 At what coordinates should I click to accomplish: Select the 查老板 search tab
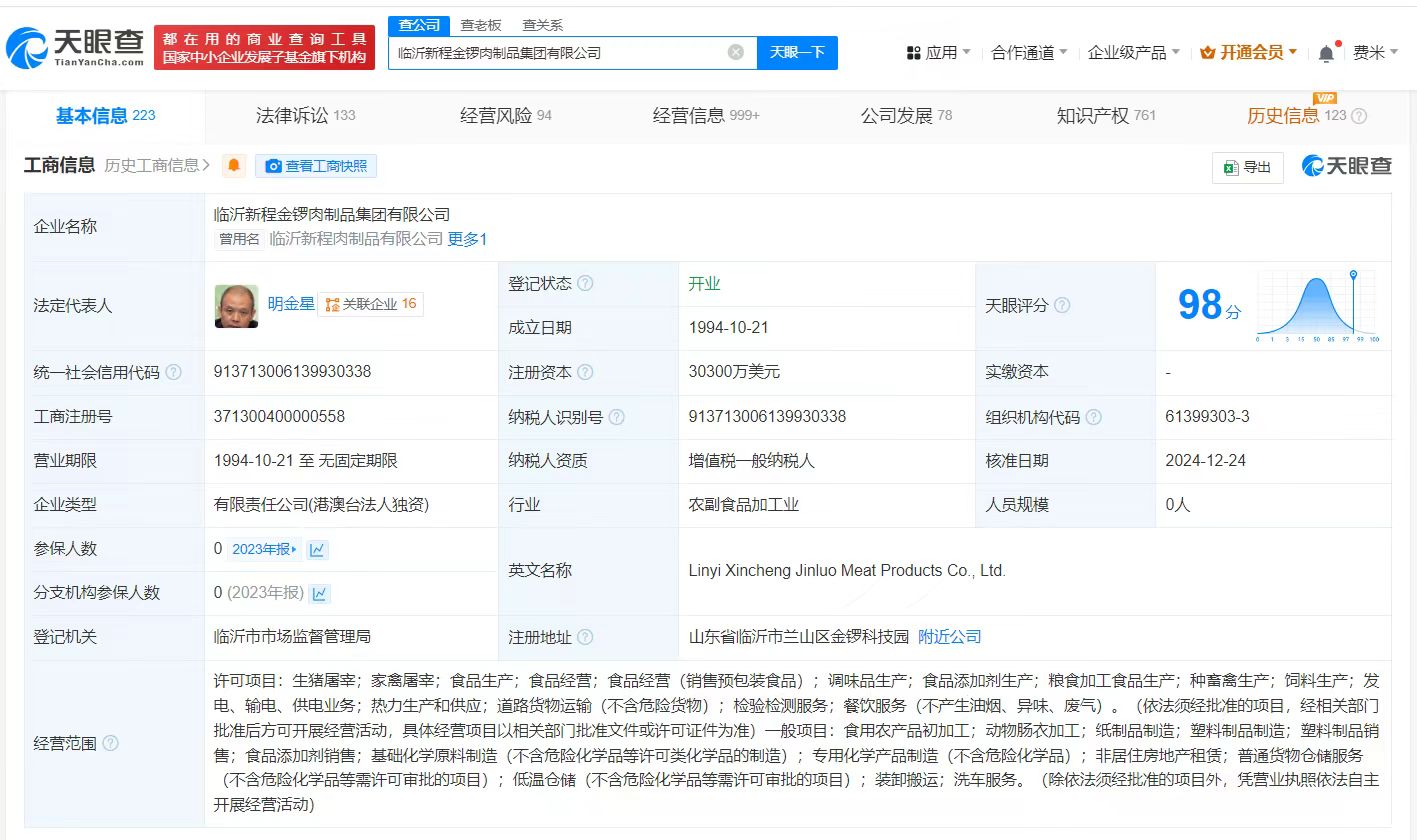coord(480,25)
